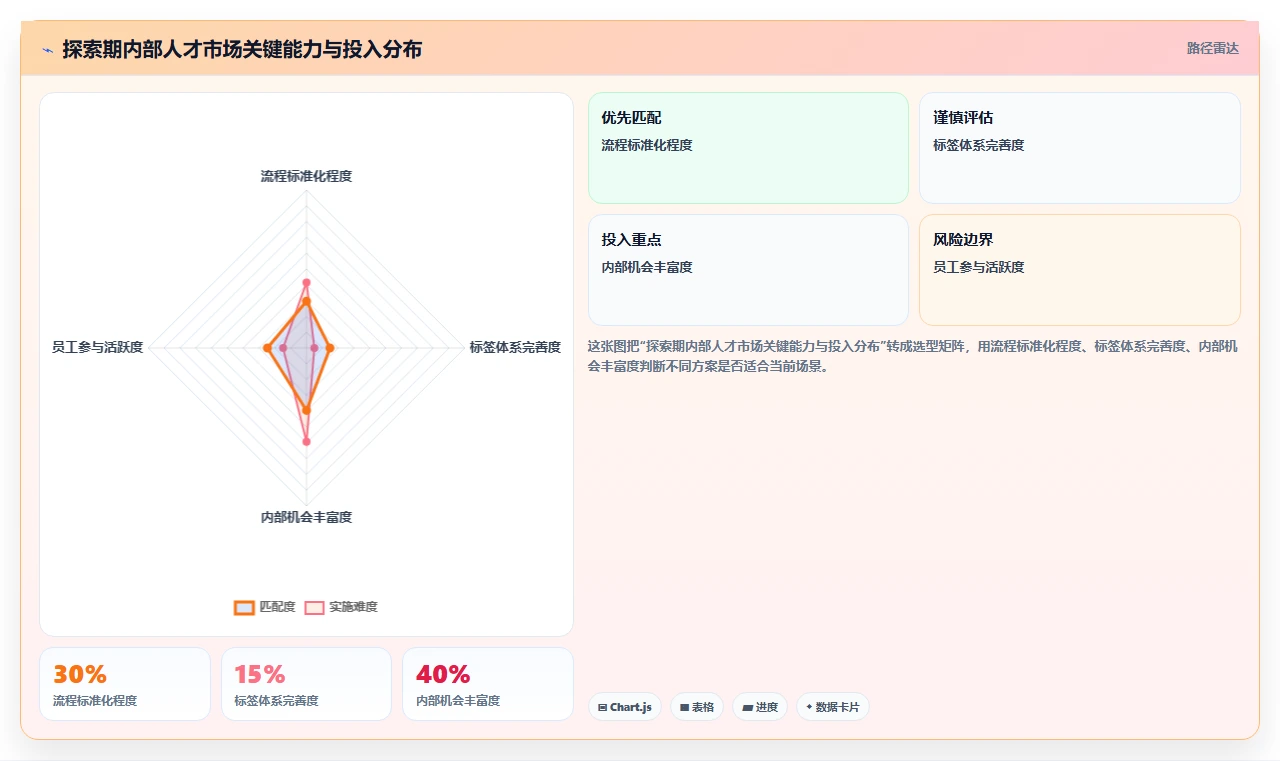Screen dimensions: 1280x761
Task: Open the 40% 内部机会丰富度 stat card
Action: click(x=488, y=684)
